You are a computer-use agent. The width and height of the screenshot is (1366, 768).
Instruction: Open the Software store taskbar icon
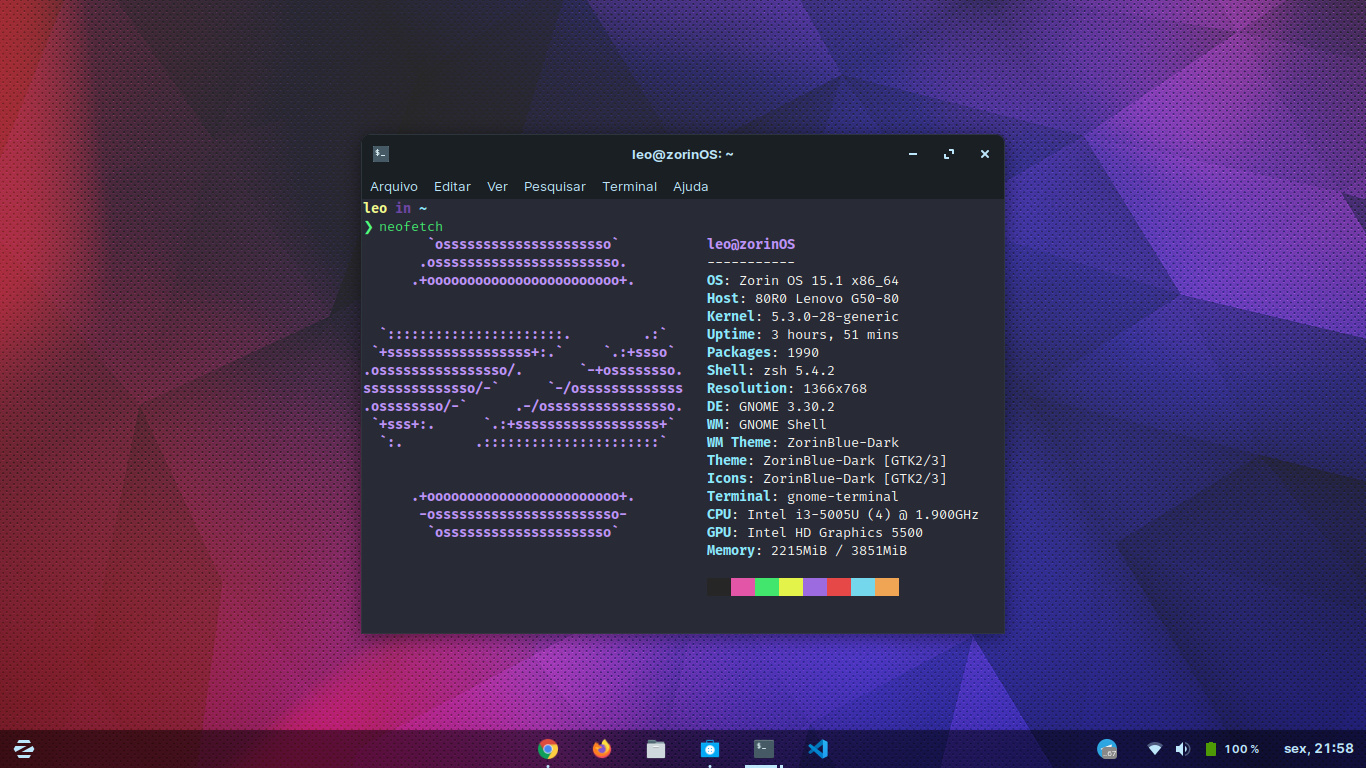coord(710,748)
